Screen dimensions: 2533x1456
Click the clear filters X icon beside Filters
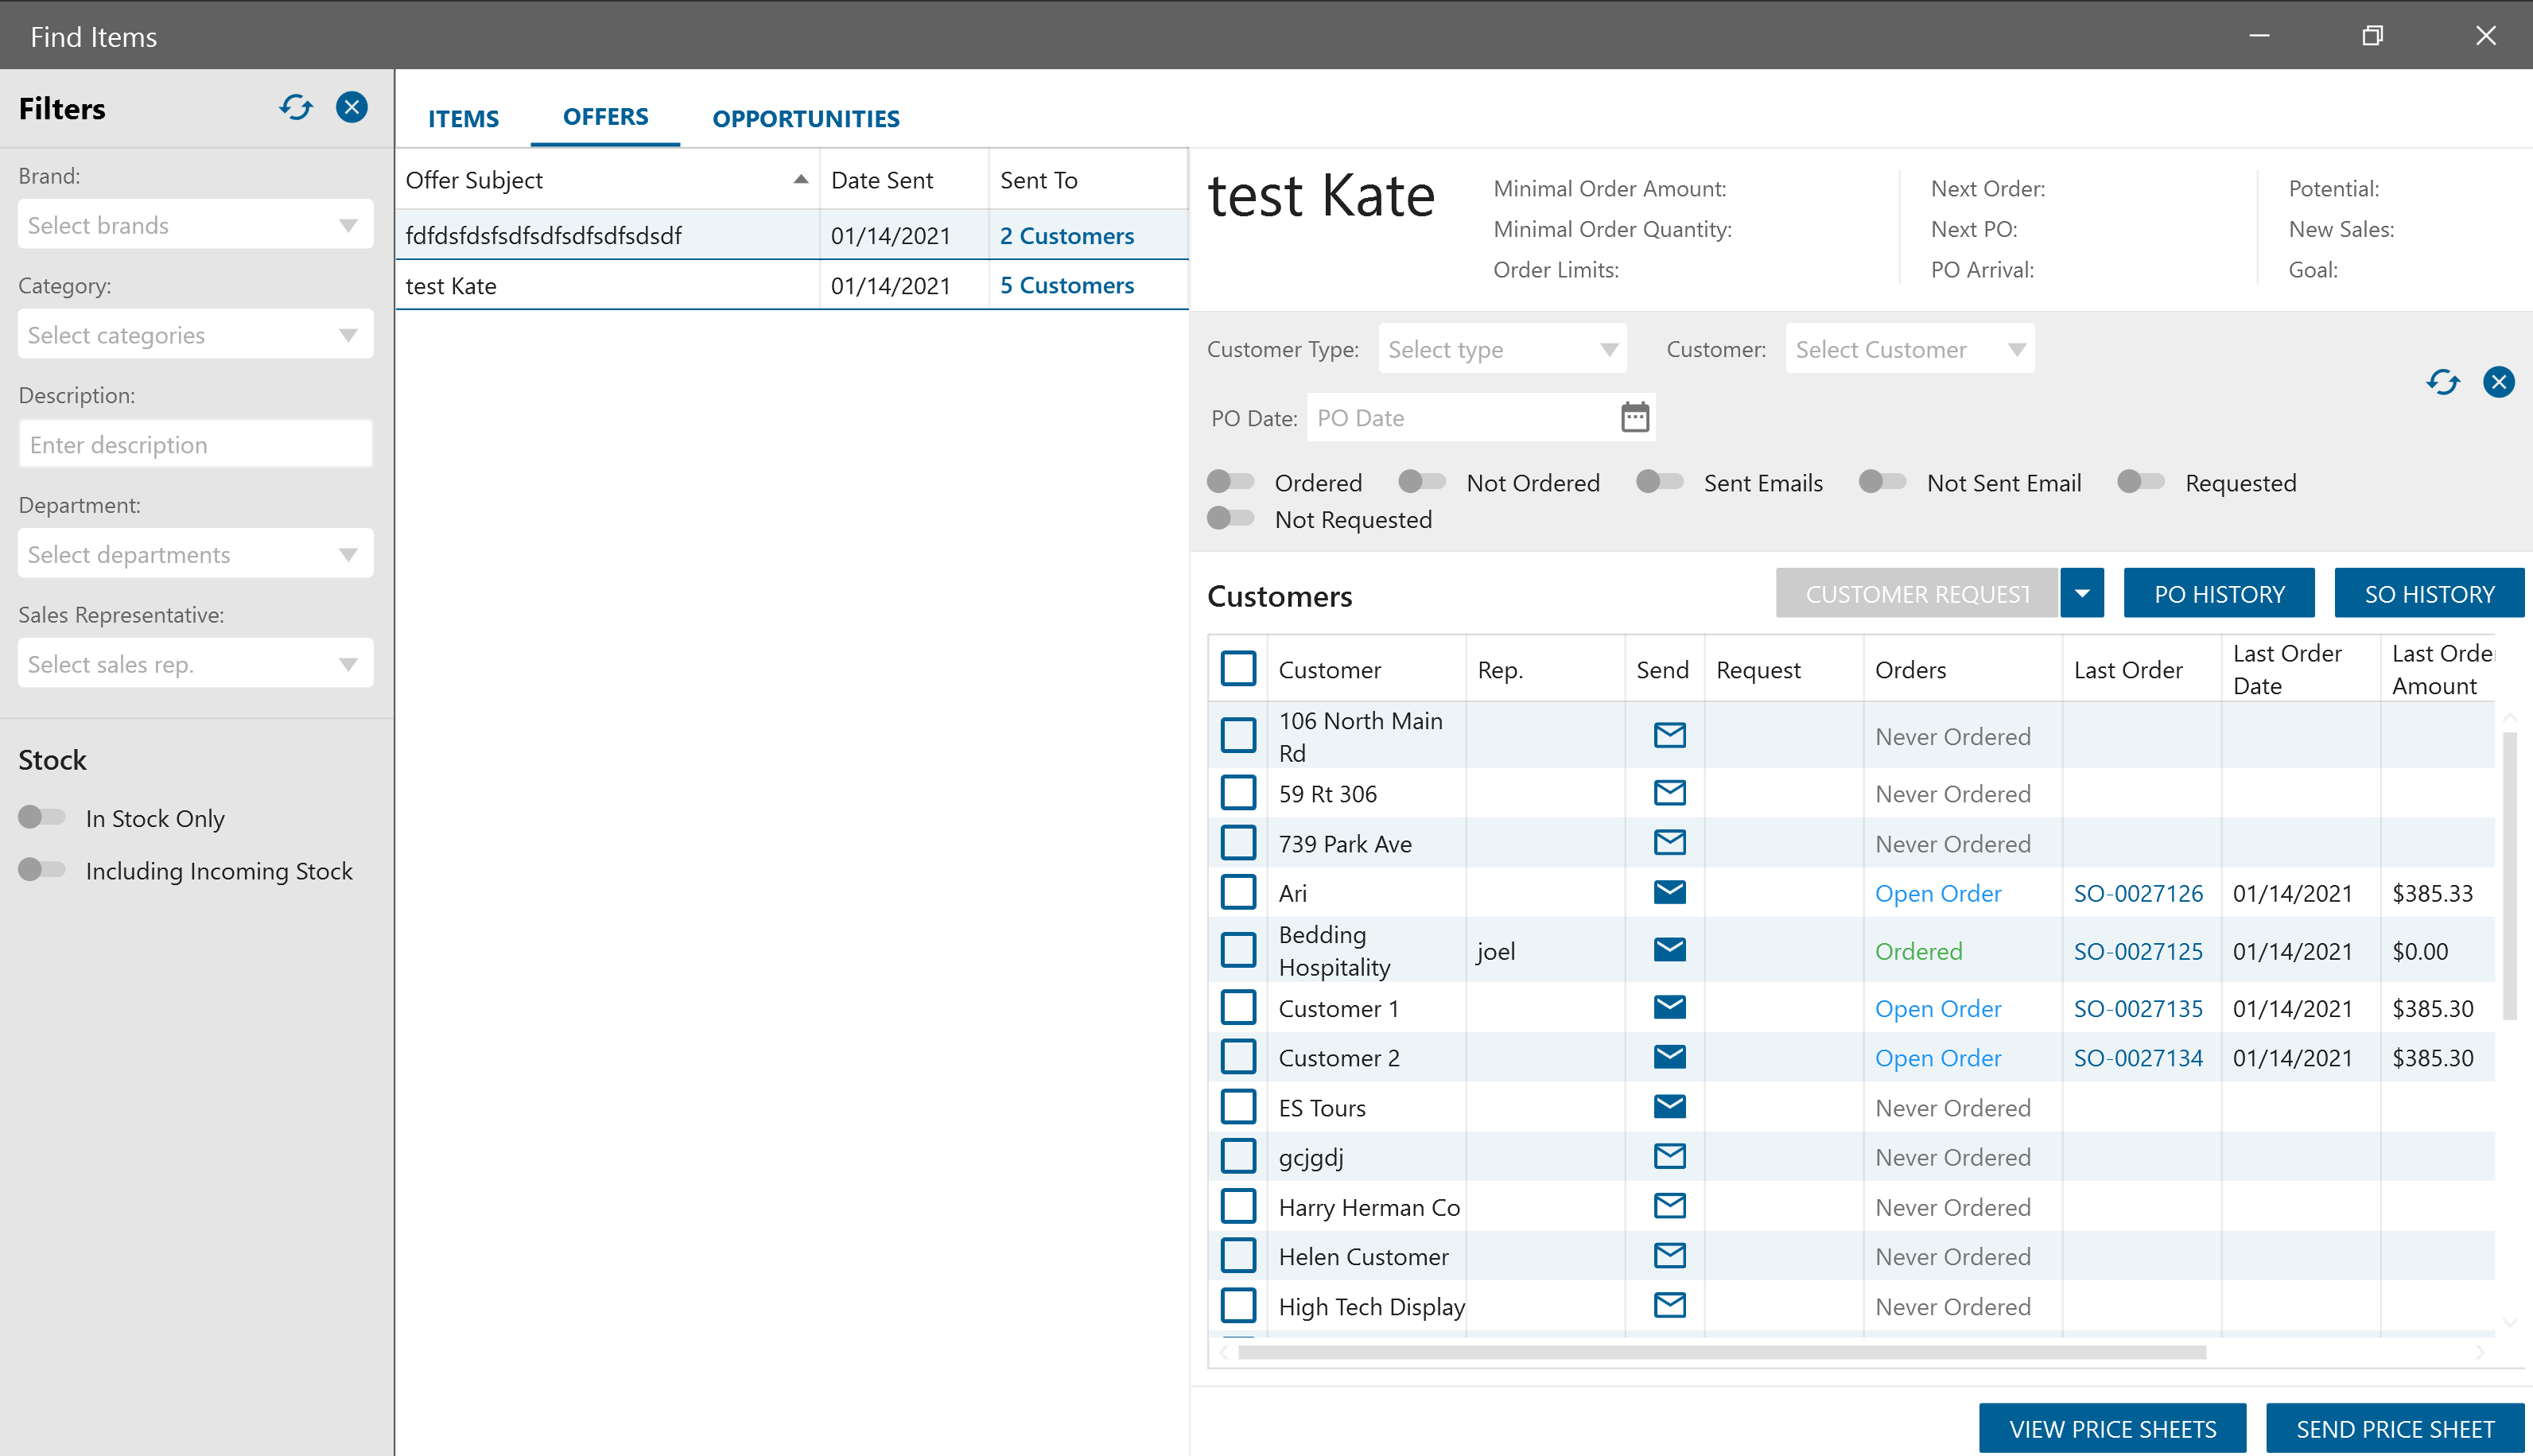click(351, 107)
